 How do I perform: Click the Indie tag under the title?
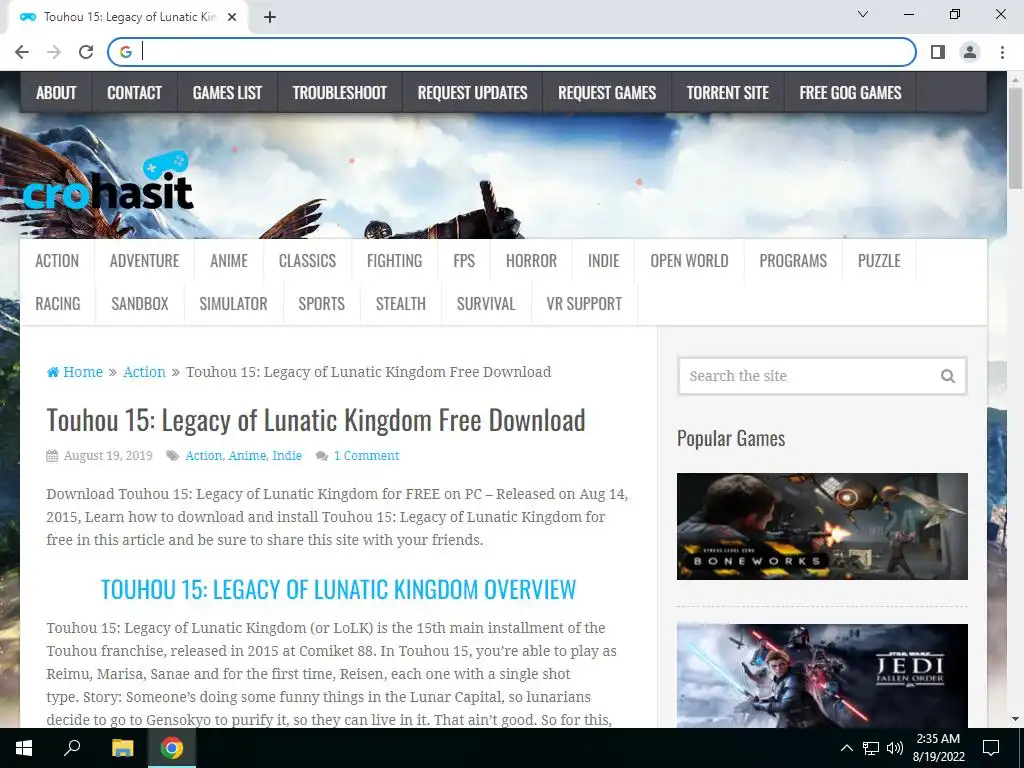coord(287,456)
